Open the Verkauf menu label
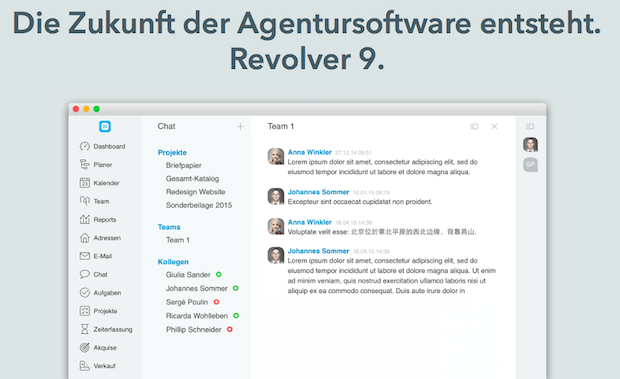620x379 pixels. (x=104, y=366)
